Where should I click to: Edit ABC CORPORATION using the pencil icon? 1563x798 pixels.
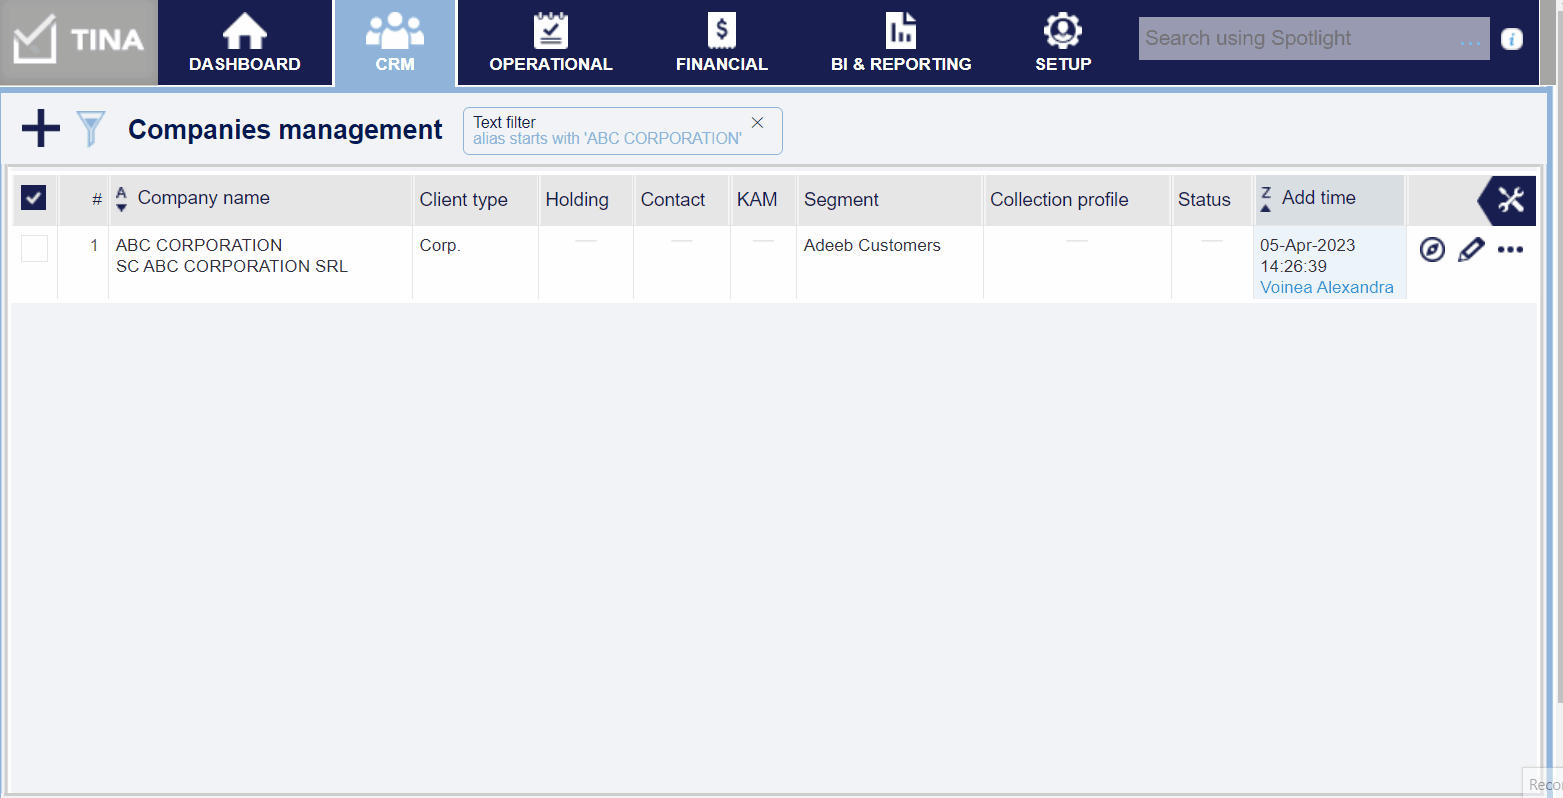point(1471,250)
